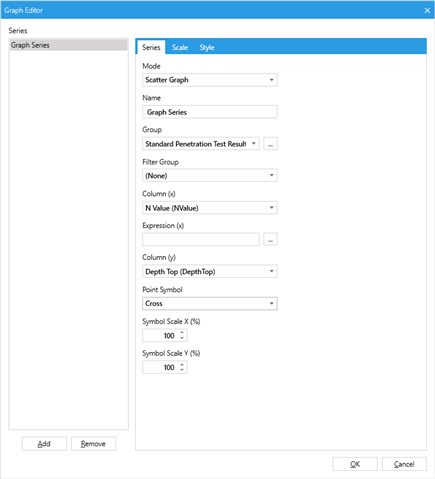Screen dimensions: 435x479
Task: Click the Remove button
Action: pos(93,444)
